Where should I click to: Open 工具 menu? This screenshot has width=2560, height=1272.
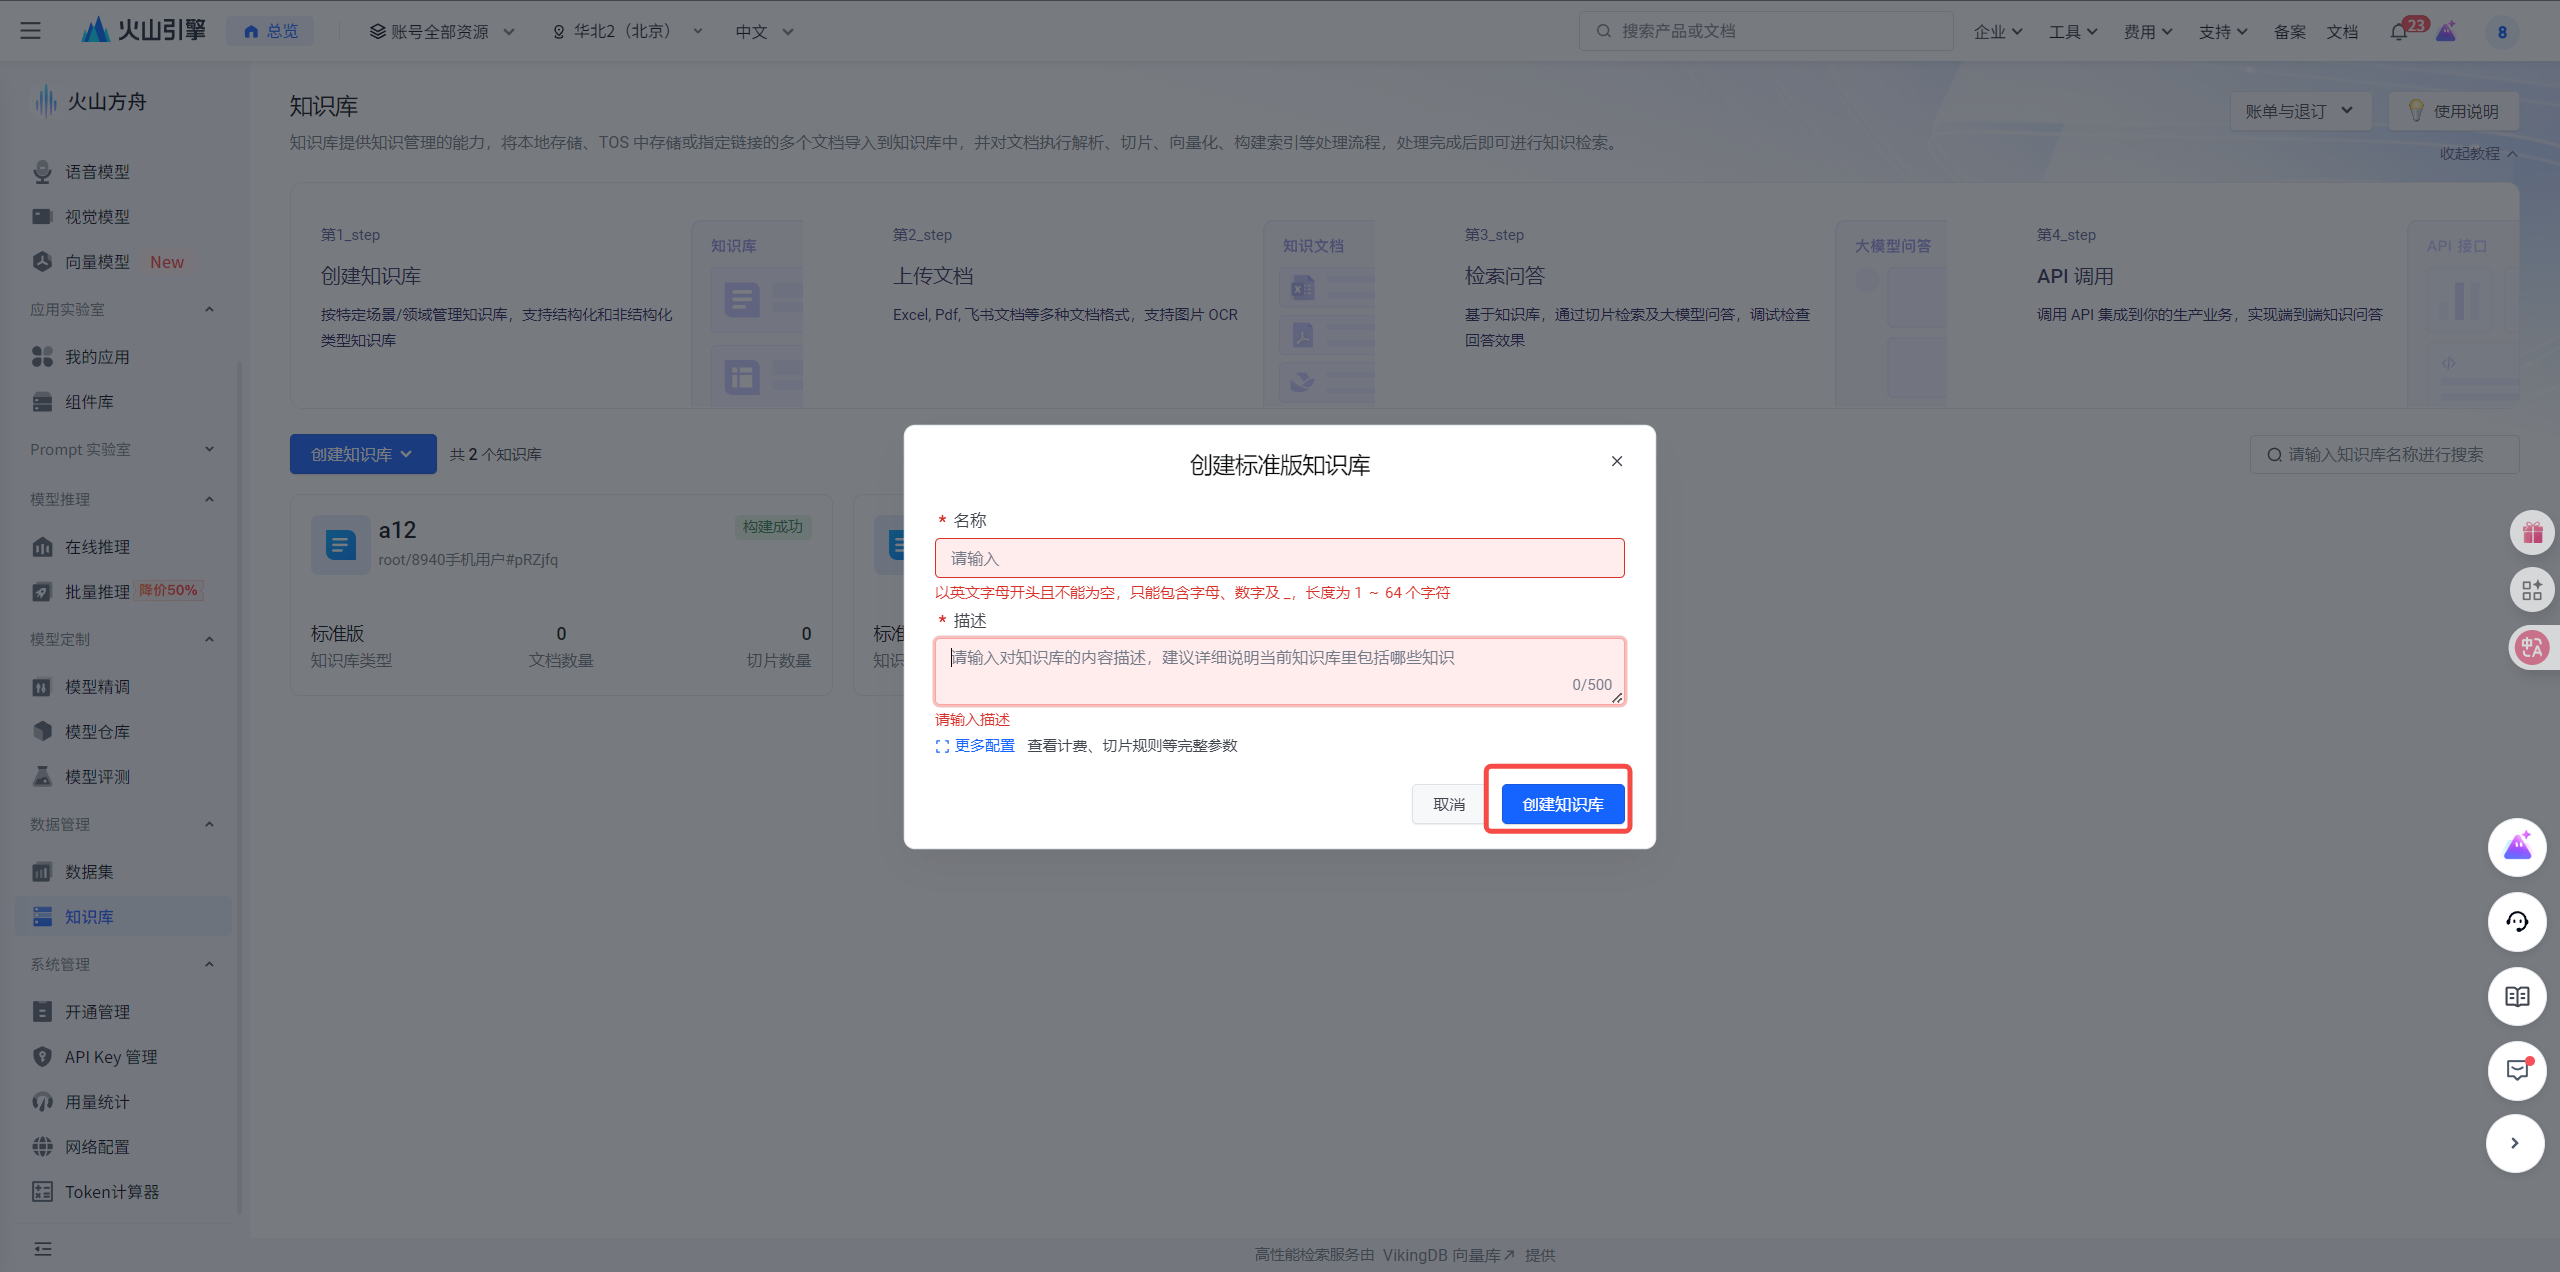click(2072, 32)
